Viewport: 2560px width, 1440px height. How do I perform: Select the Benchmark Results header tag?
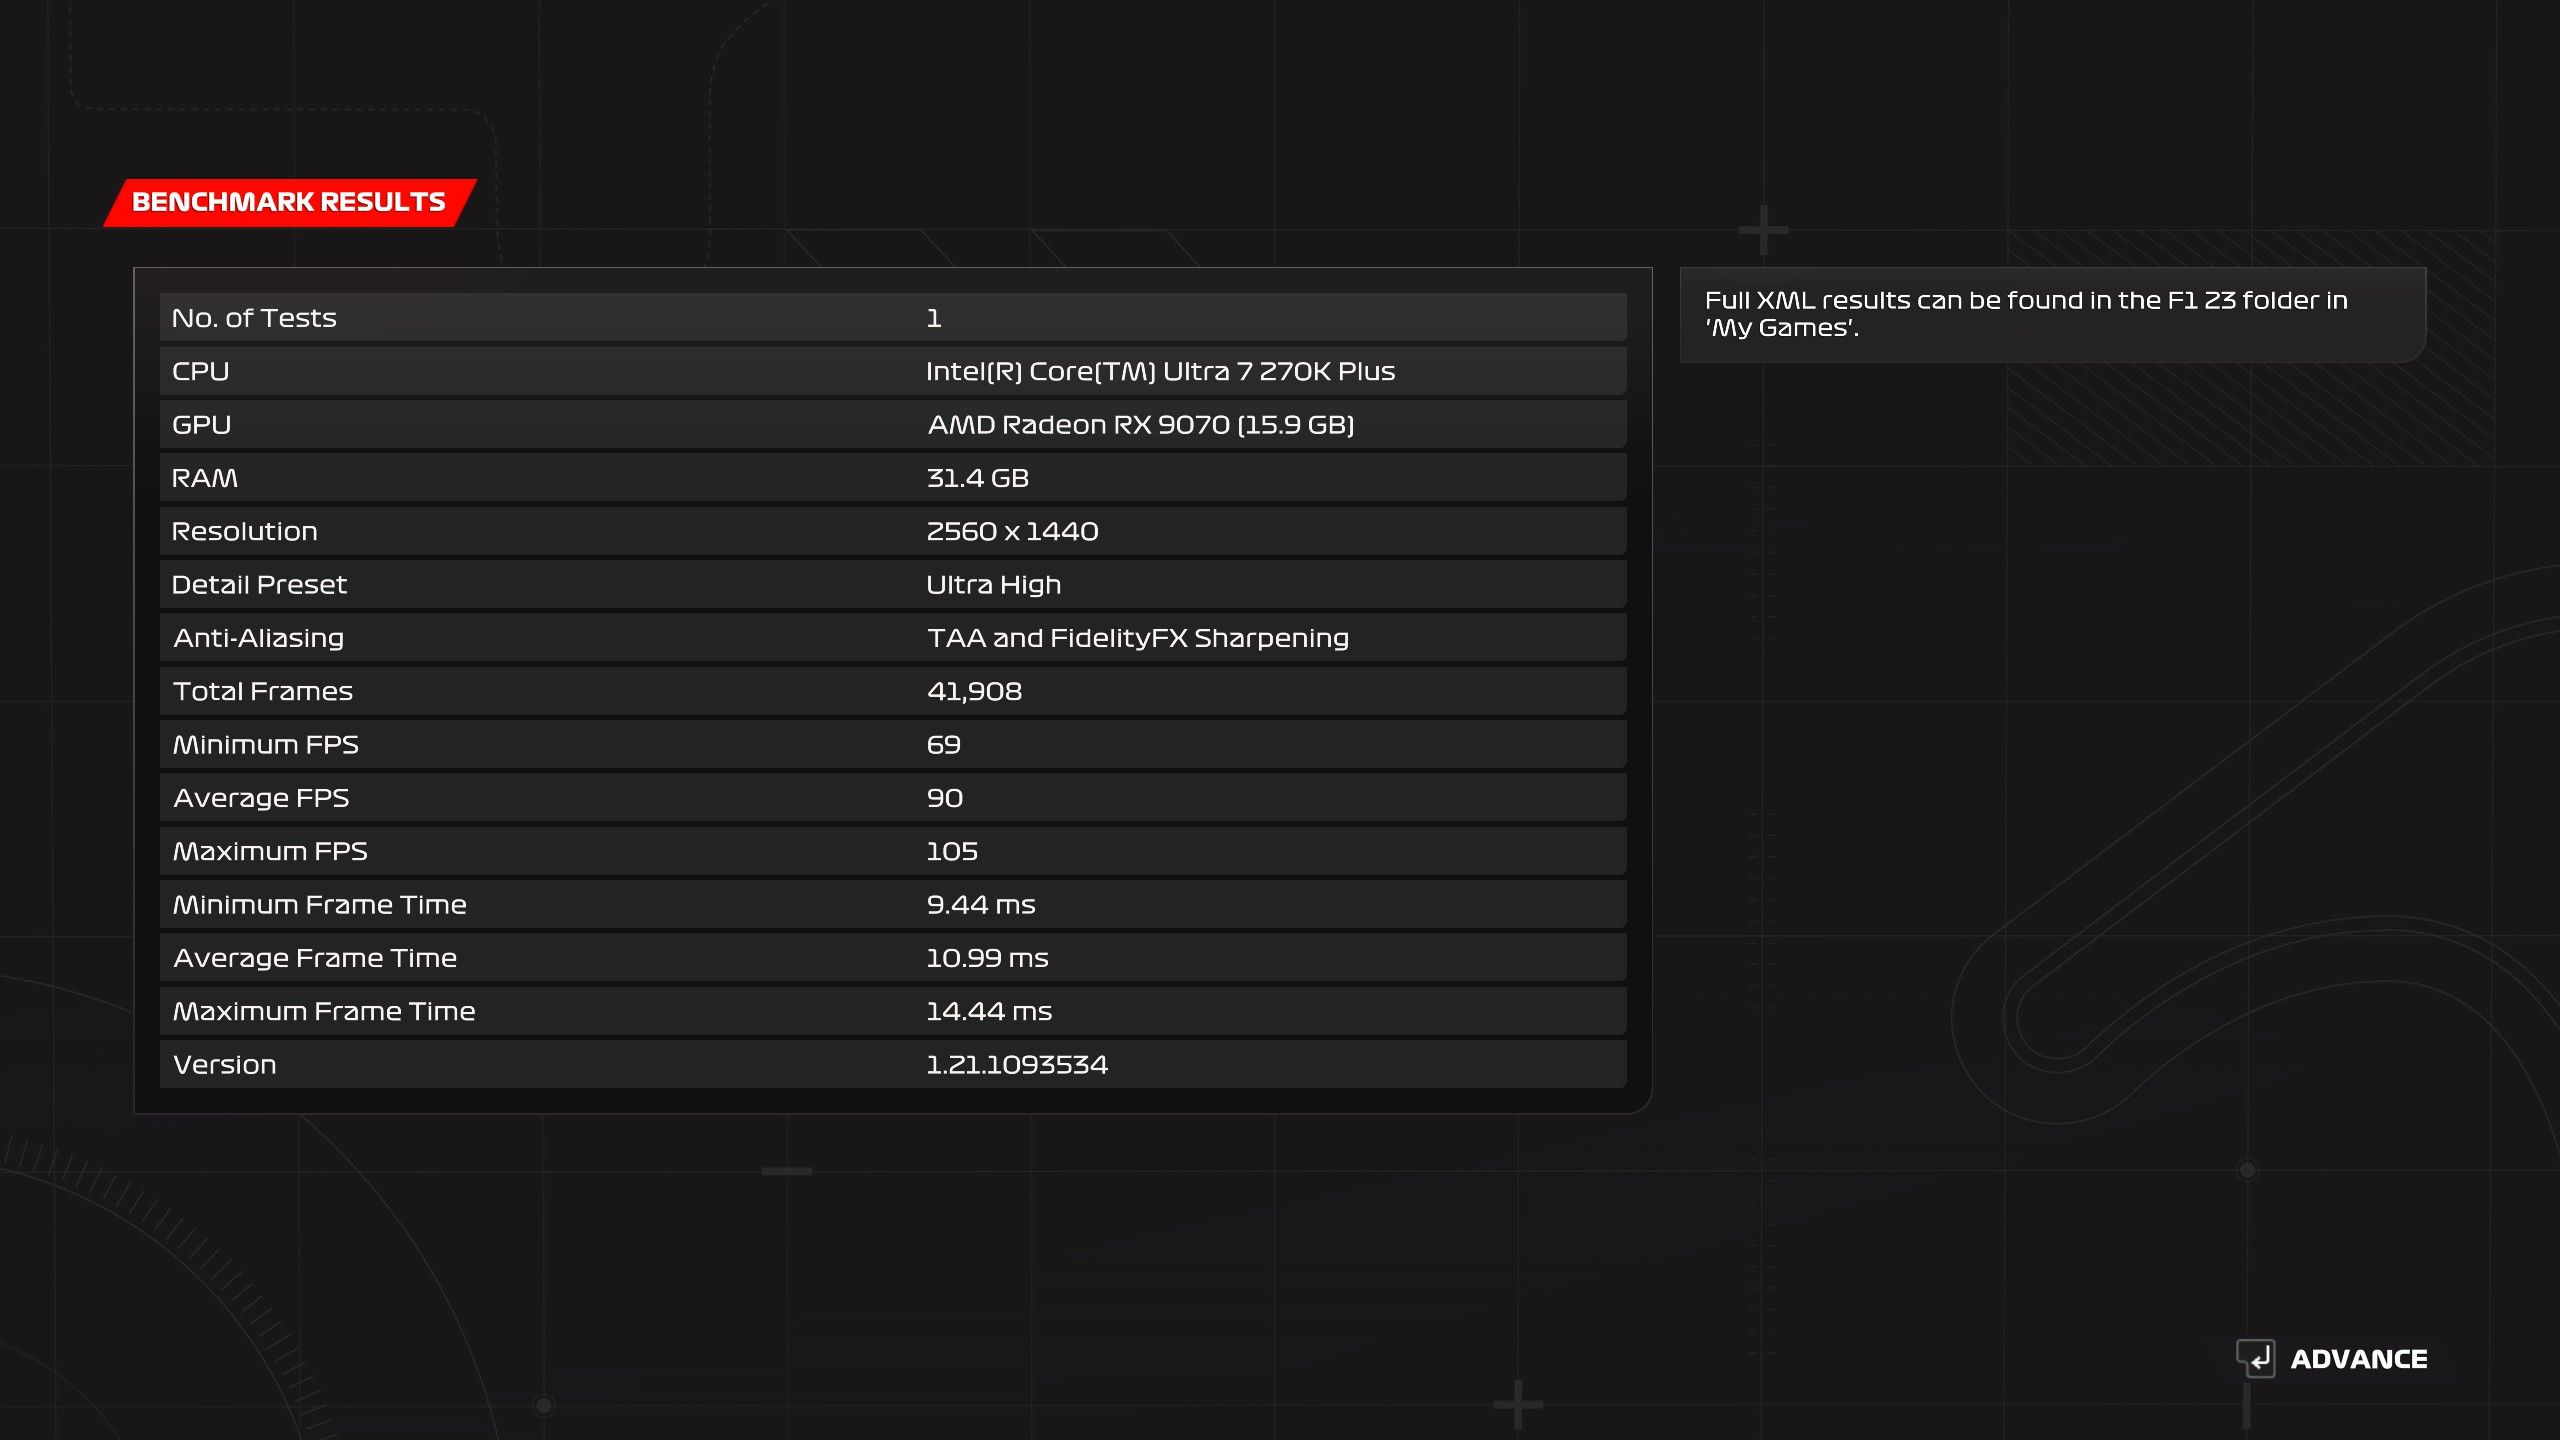pyautogui.click(x=289, y=202)
